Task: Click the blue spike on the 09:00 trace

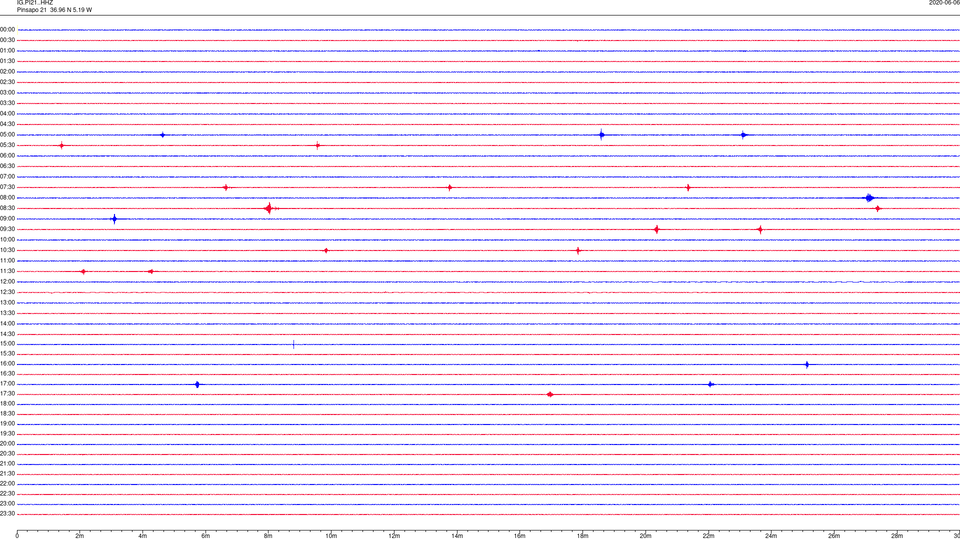Action: tap(114, 219)
